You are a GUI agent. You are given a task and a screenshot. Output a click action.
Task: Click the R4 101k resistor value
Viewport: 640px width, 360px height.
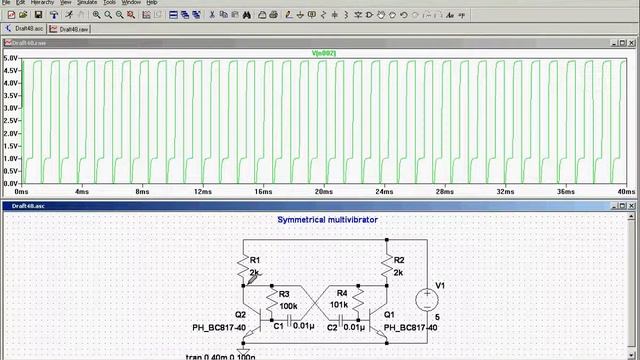click(338, 304)
